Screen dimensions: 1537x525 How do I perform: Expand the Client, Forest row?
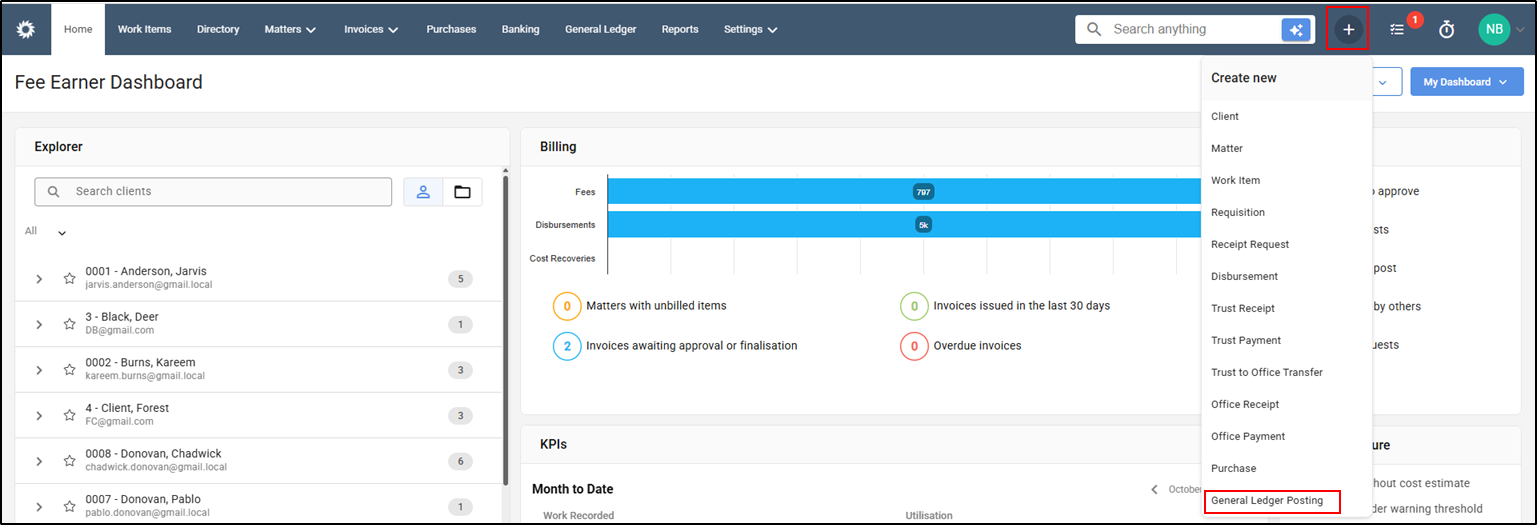pos(39,416)
